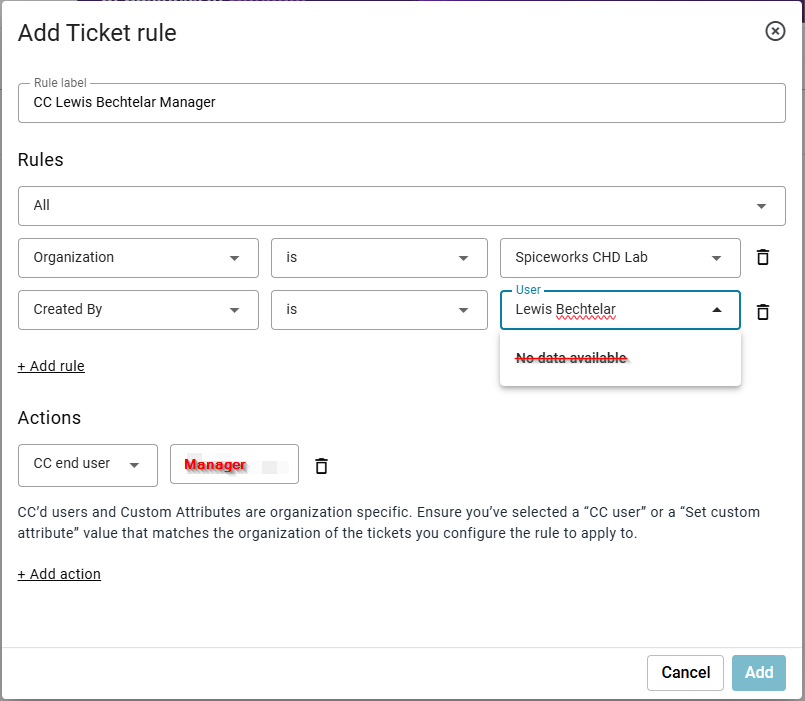Open the 'is' operator dropdown for Organization

[378, 257]
